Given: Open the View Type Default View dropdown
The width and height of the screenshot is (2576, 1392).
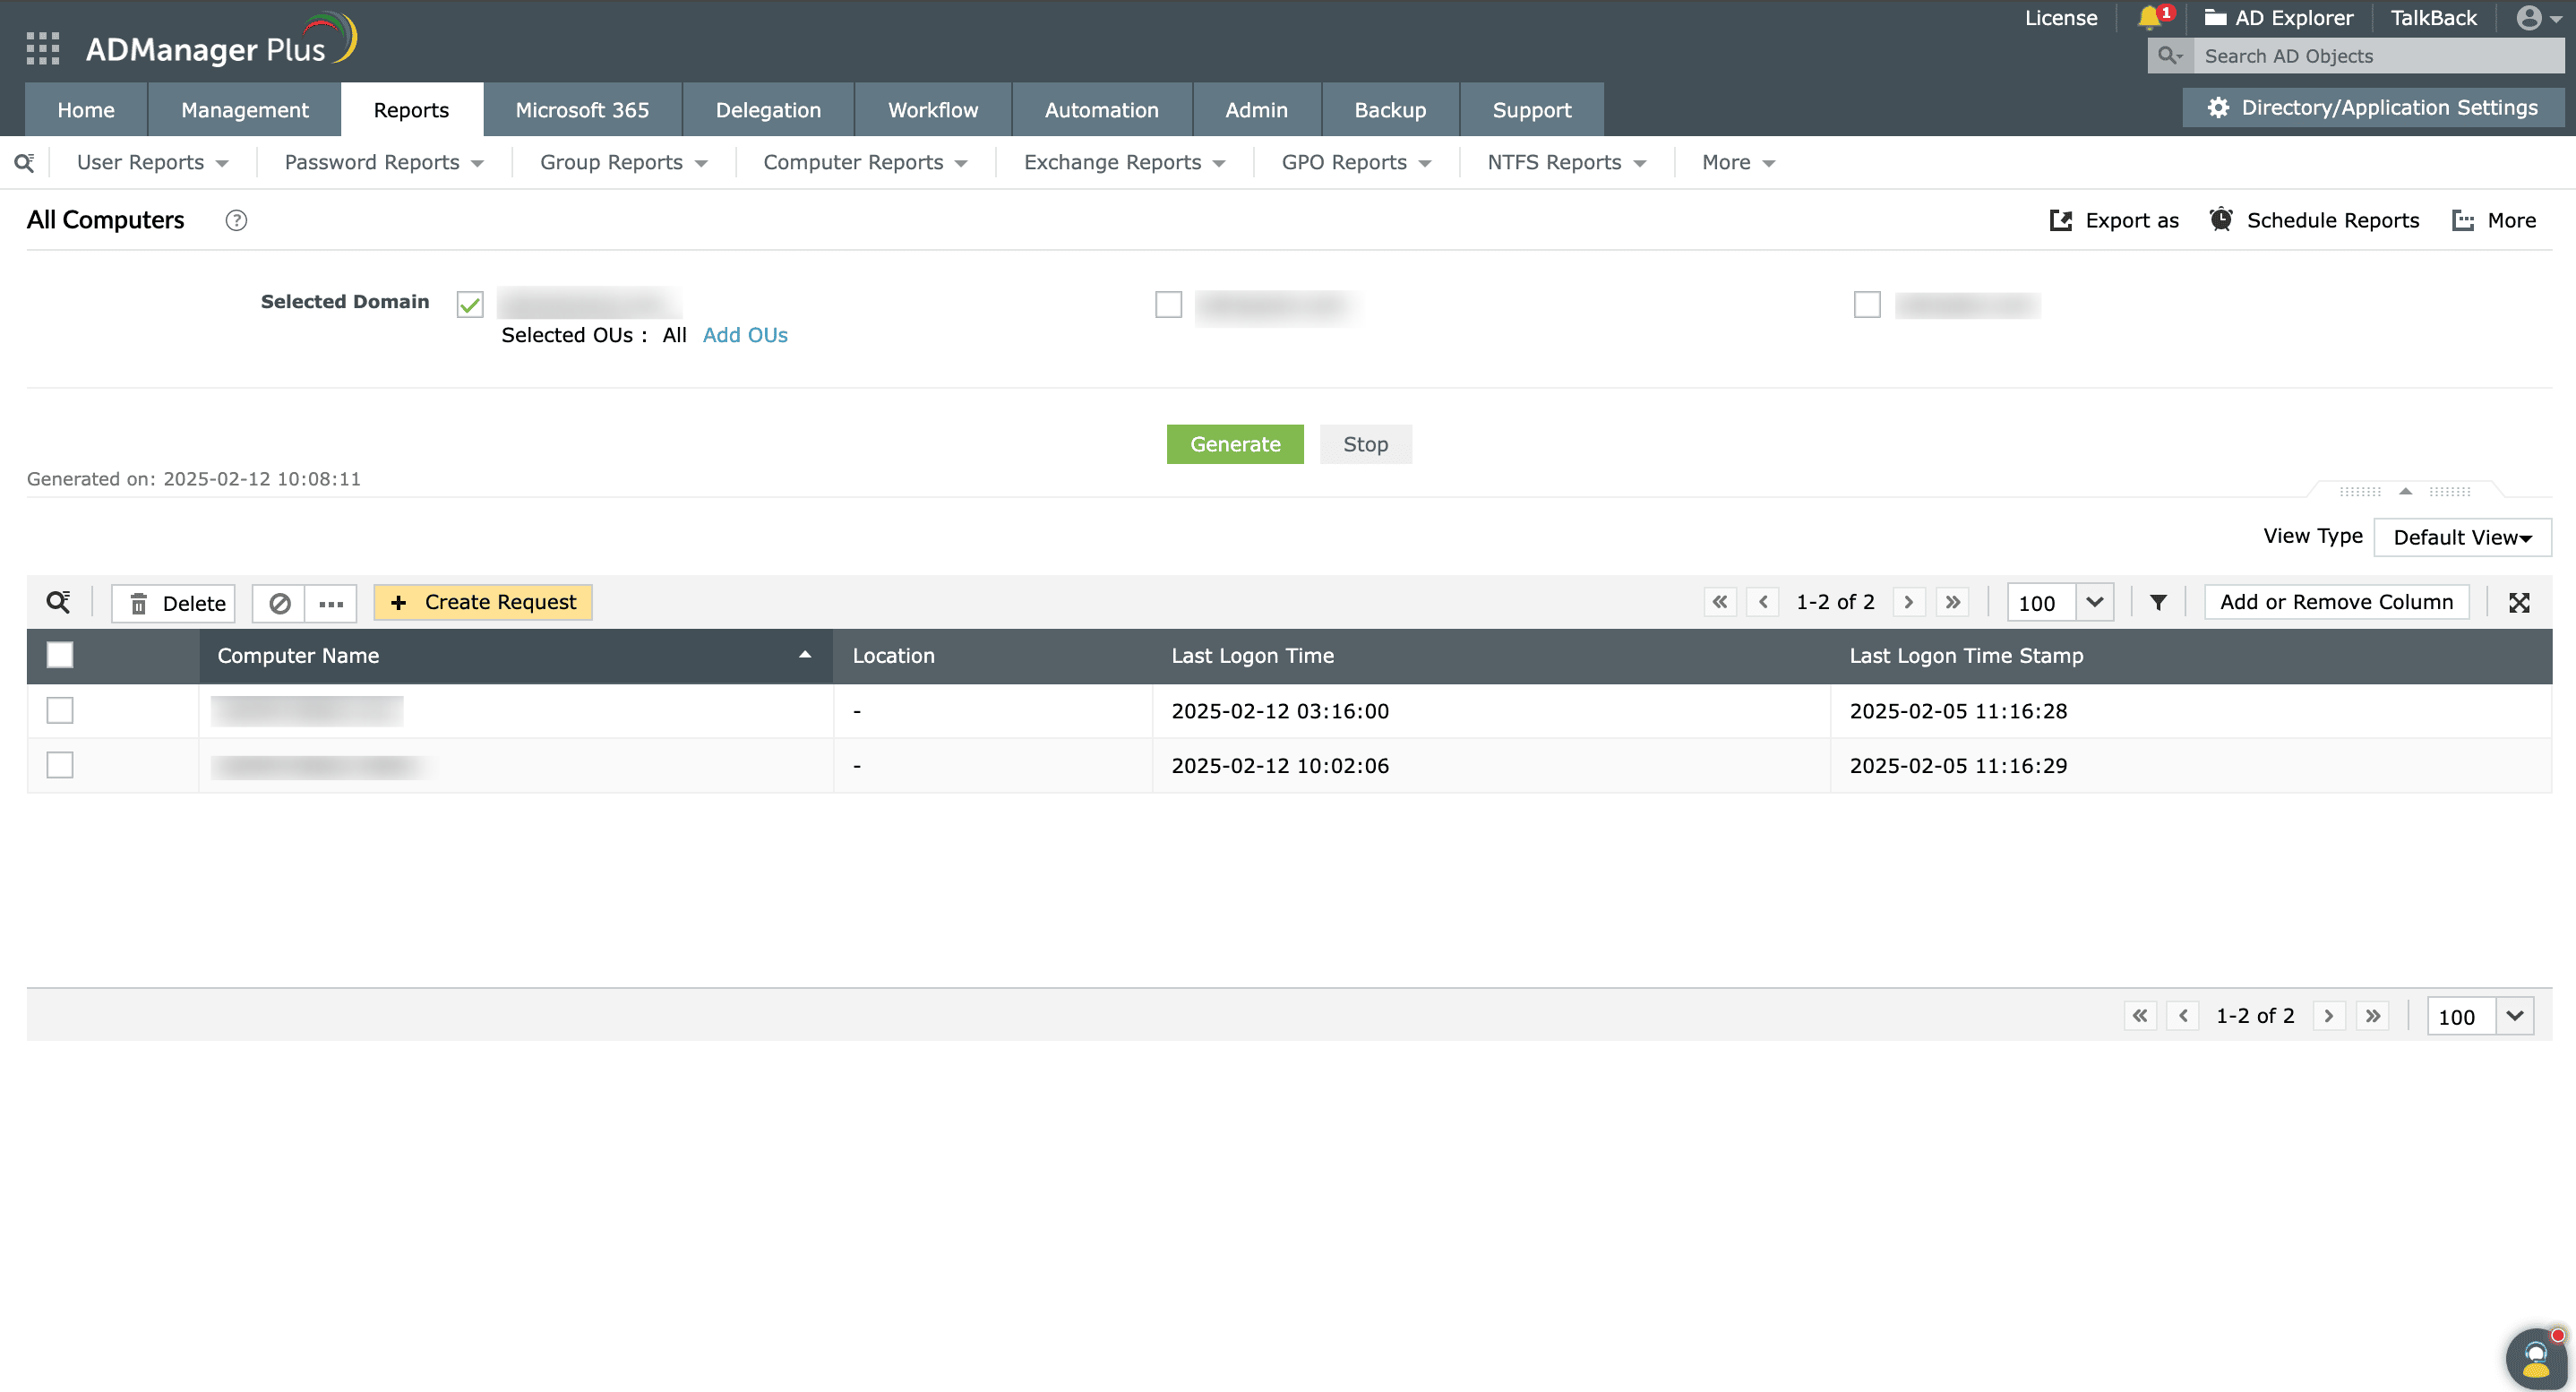Looking at the screenshot, I should tap(2461, 537).
